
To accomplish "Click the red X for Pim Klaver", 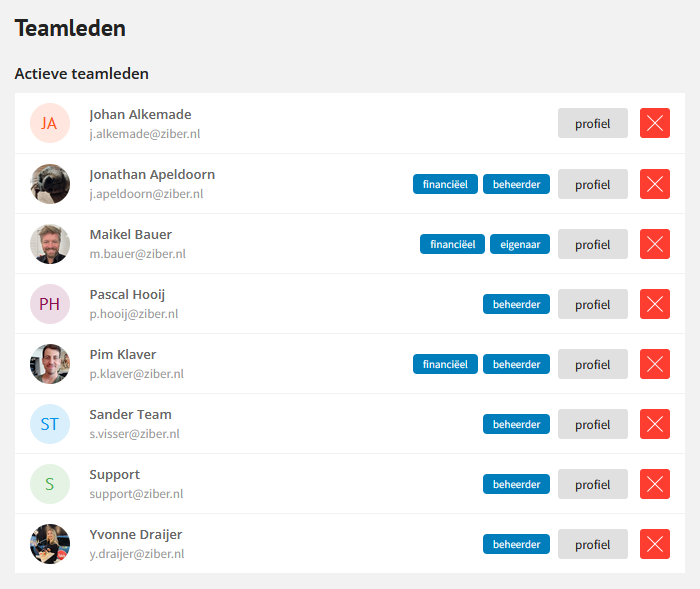I will coord(654,364).
